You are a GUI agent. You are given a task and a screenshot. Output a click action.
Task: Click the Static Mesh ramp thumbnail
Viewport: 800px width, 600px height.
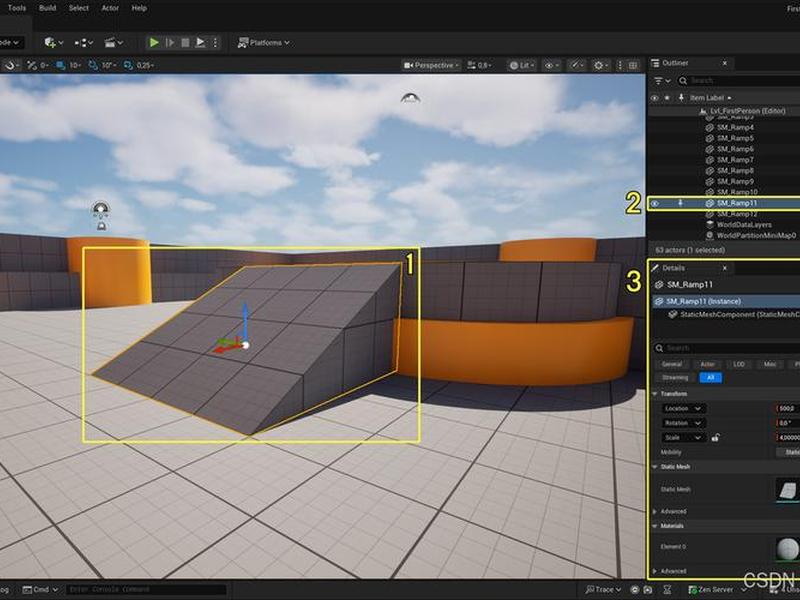click(787, 490)
